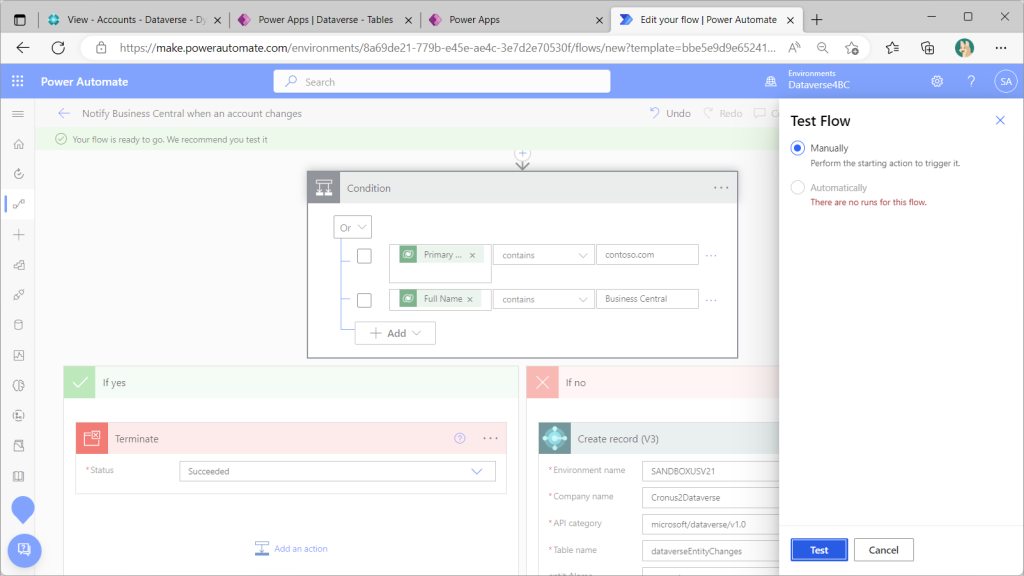Image resolution: width=1024 pixels, height=576 pixels.
Task: Click the Create plus sidebar icon
Action: [19, 234]
